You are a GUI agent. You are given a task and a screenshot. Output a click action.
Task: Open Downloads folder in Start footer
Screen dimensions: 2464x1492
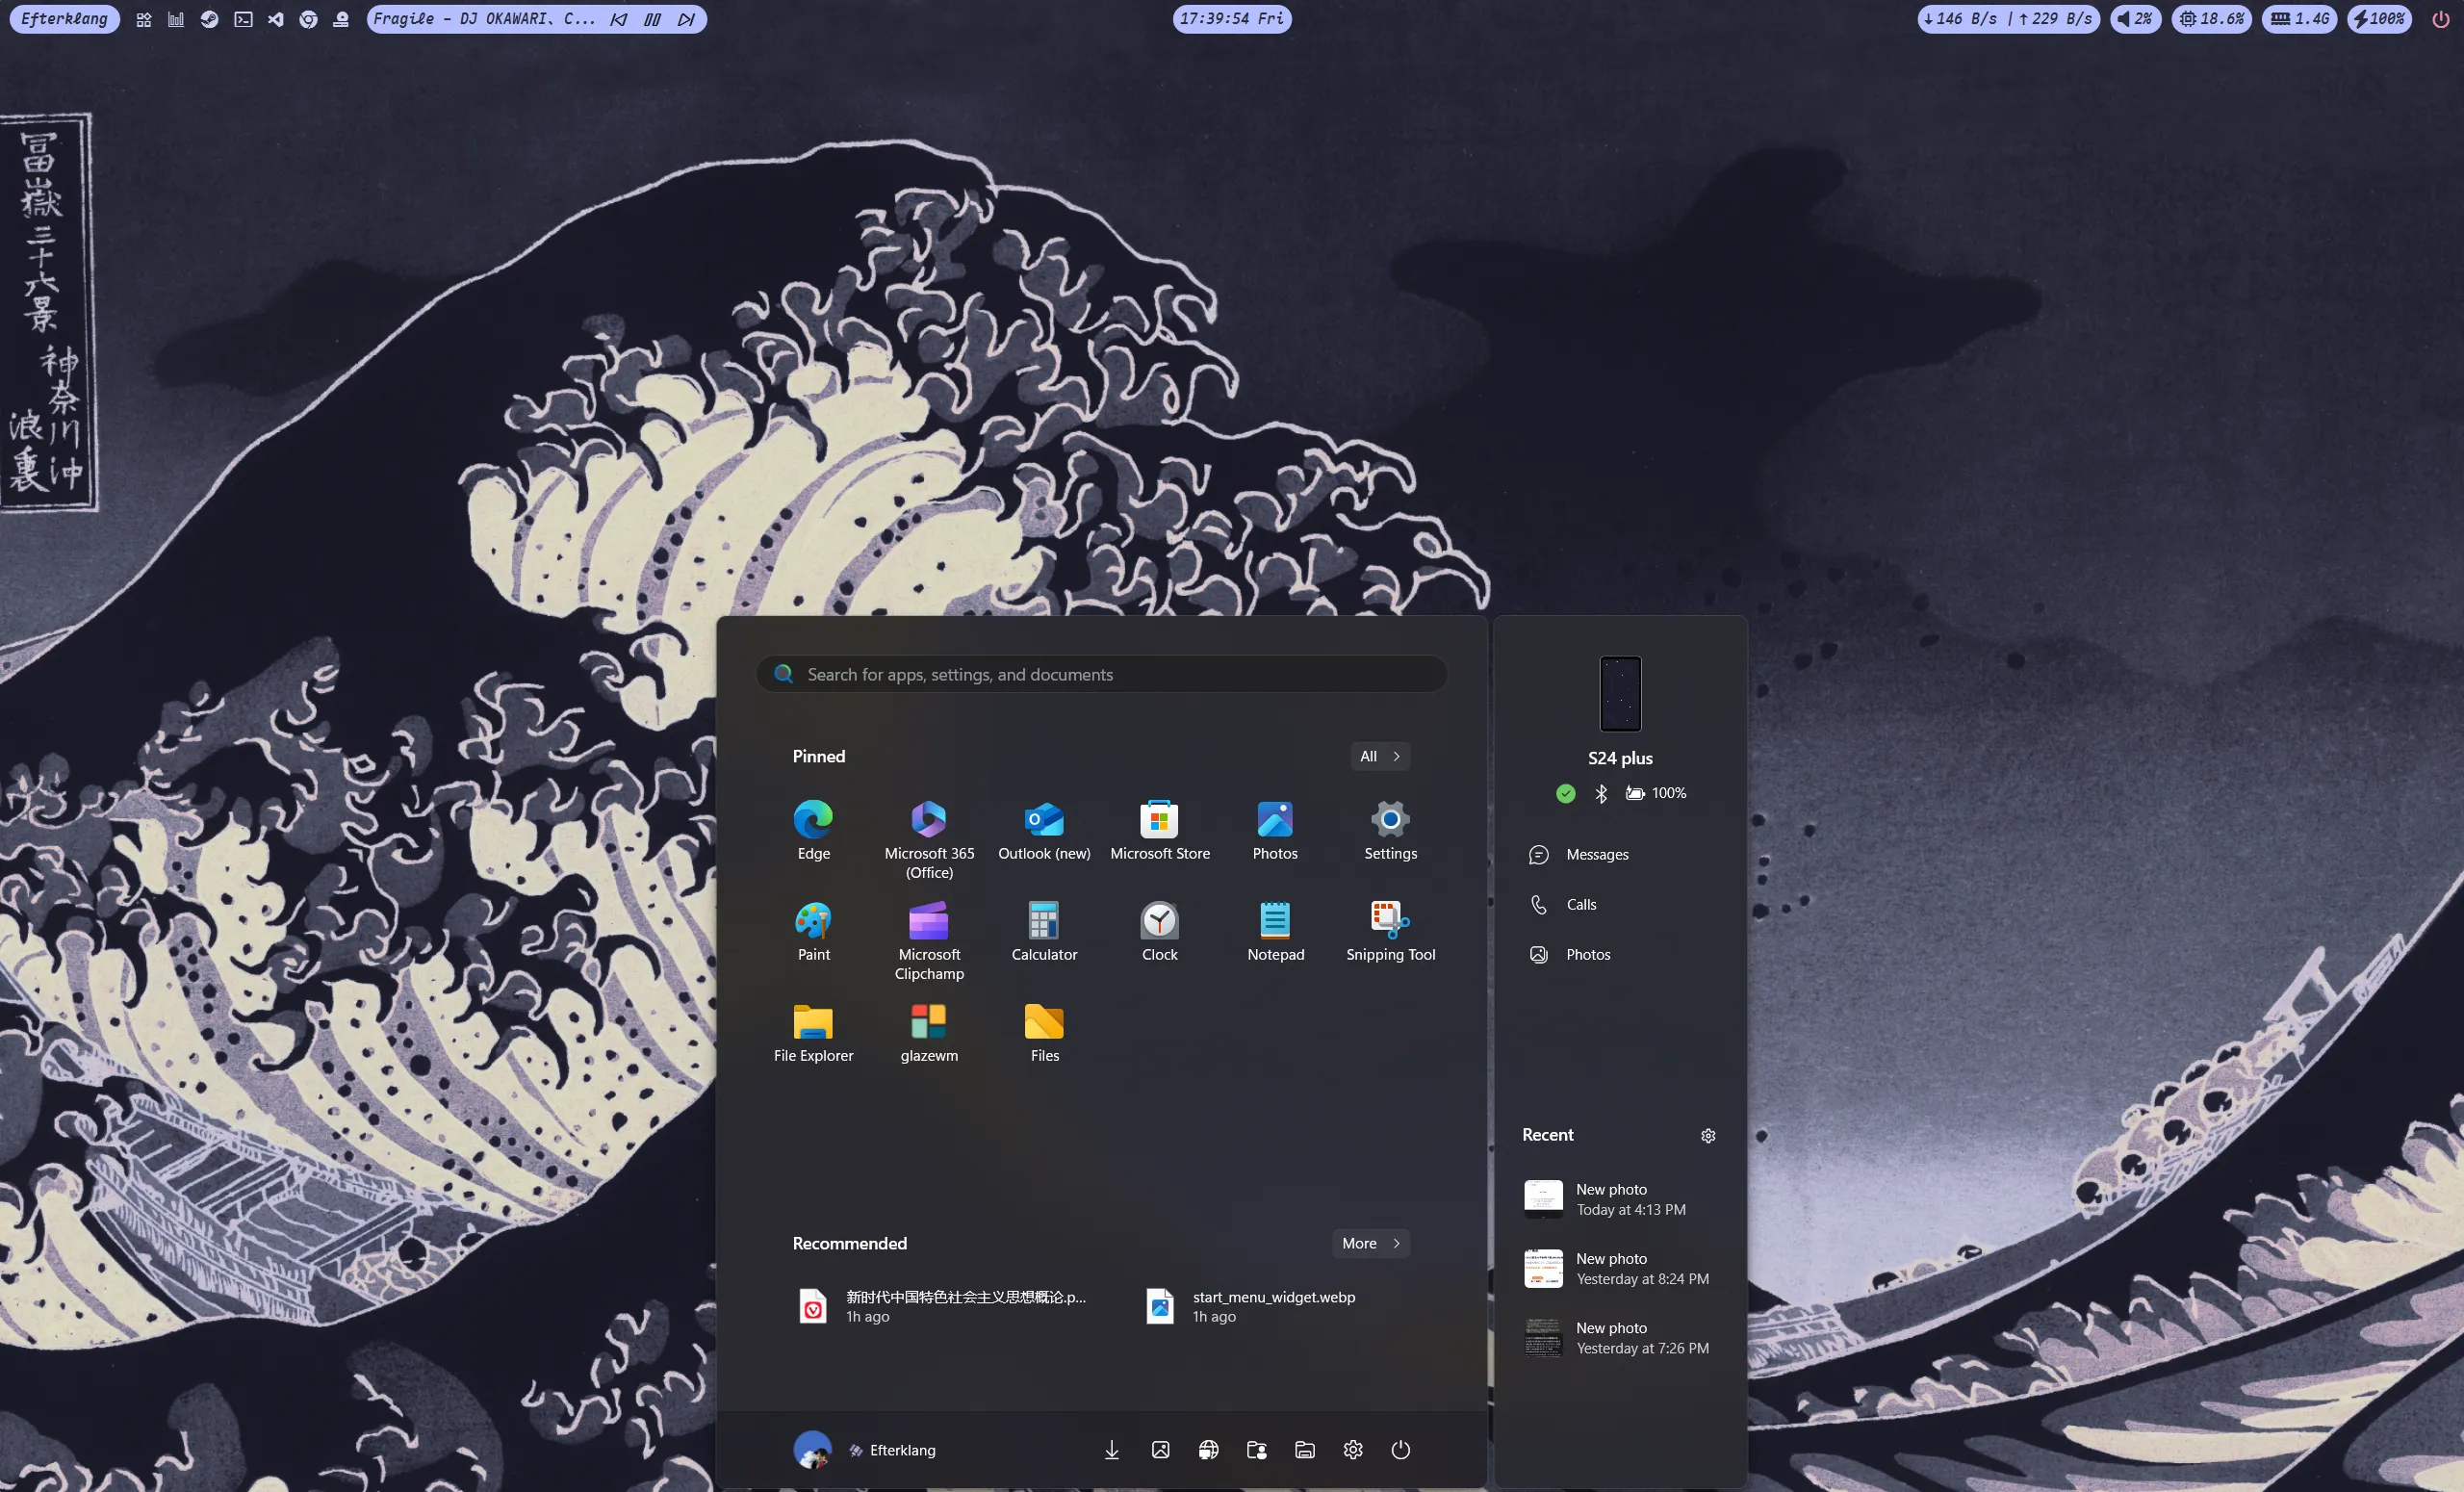point(1111,1449)
